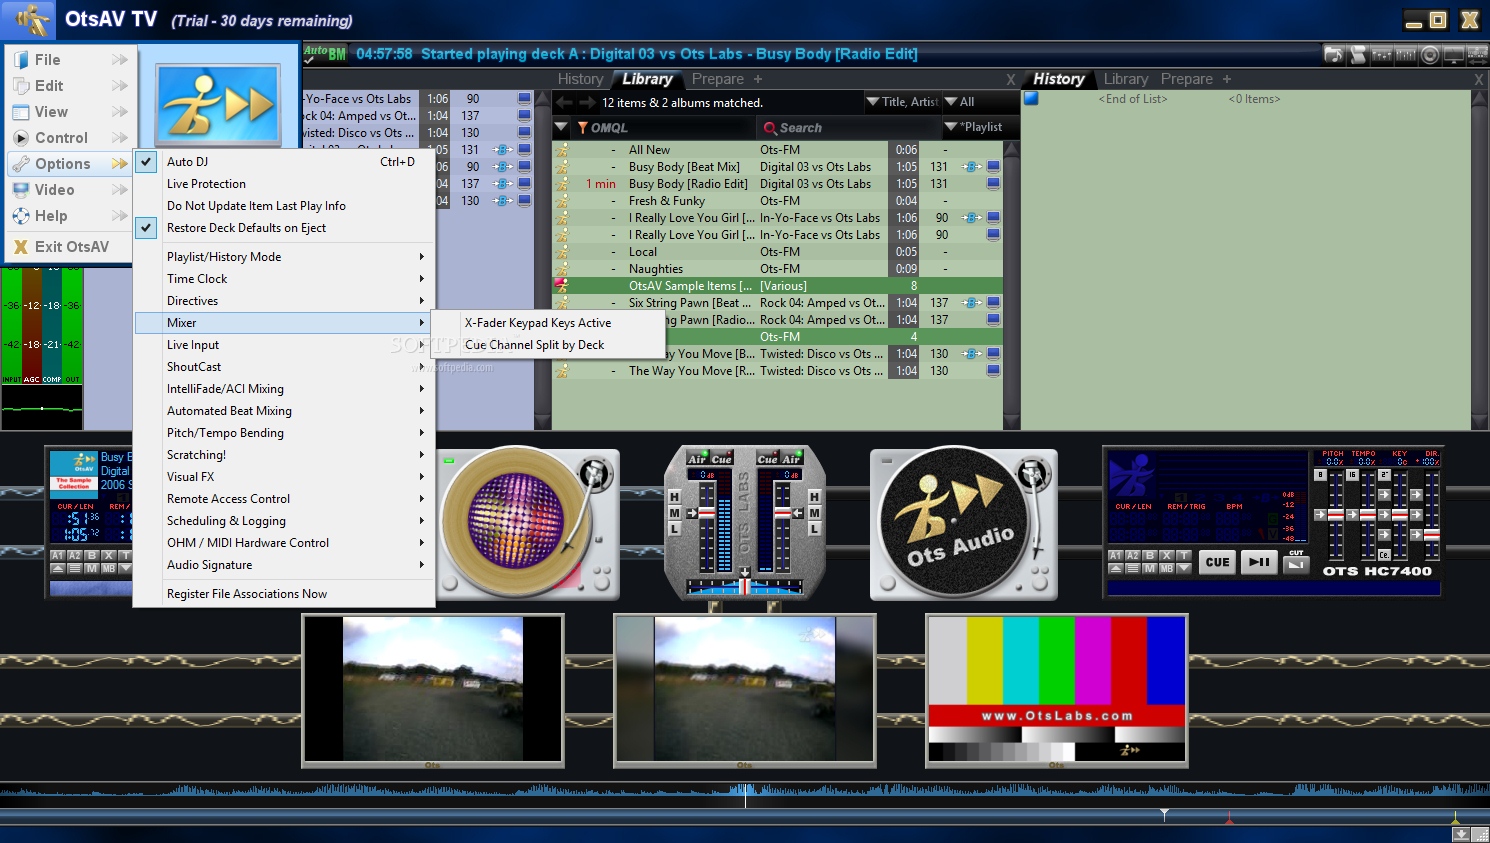The image size is (1490, 843).
Task: Toggle Restore Deck Defaults on Eject
Action: [284, 228]
